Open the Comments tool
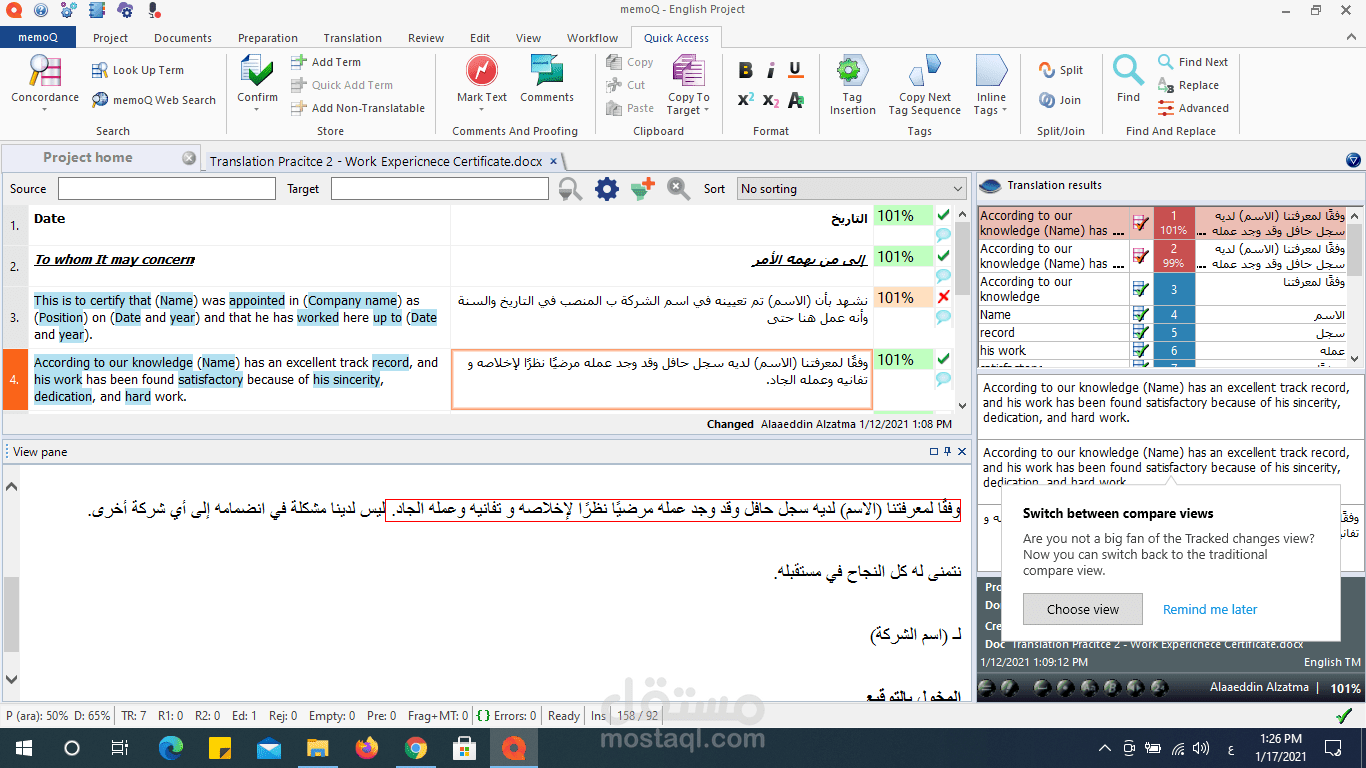1366x768 pixels. pyautogui.click(x=547, y=78)
